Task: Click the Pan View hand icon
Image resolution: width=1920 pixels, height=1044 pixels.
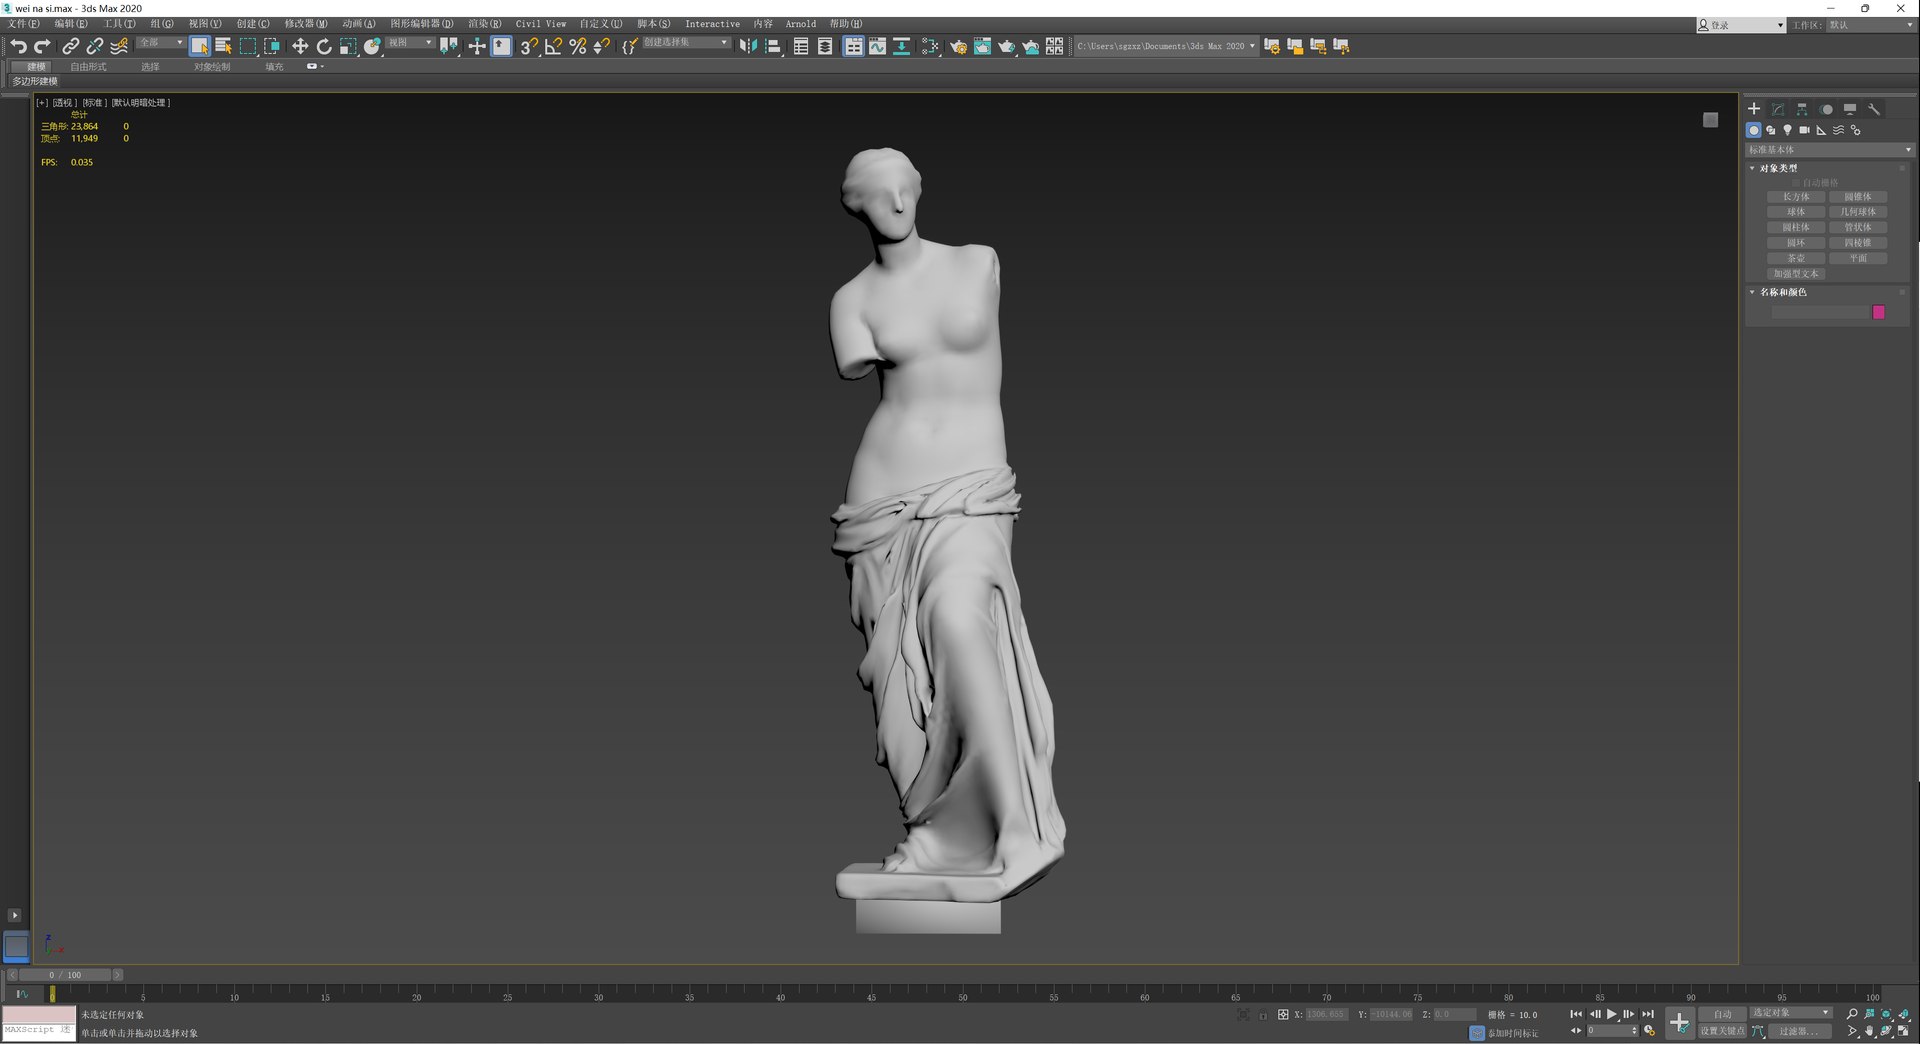Action: tap(1869, 1031)
